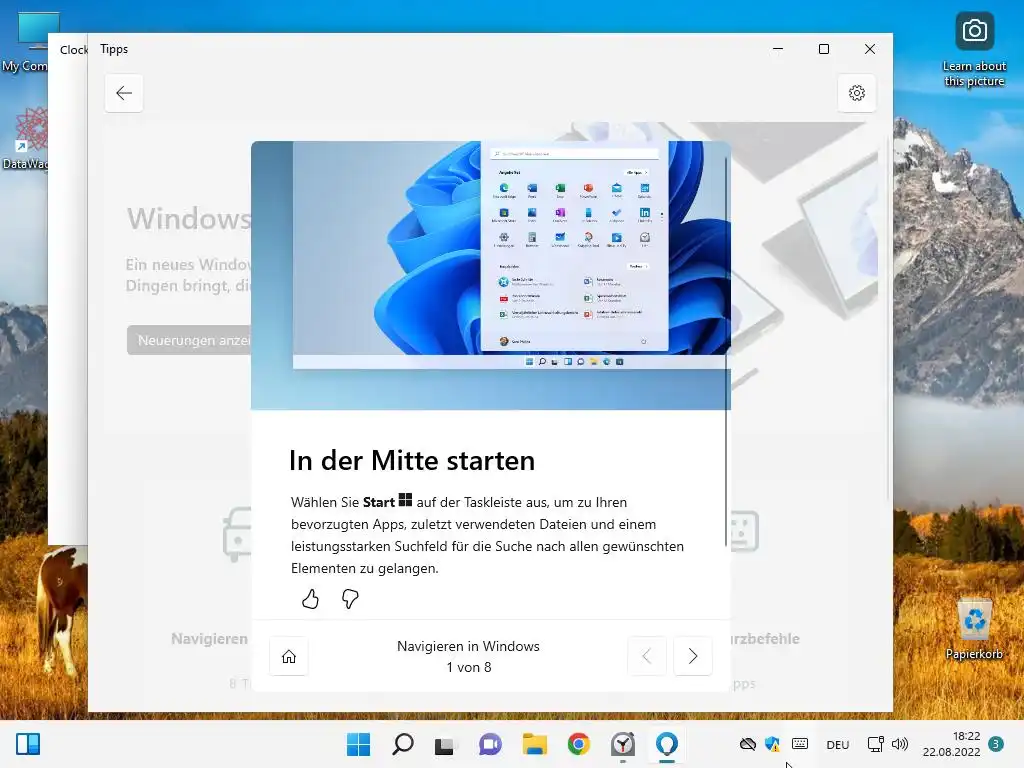Show next tip with right chevron
Image resolution: width=1024 pixels, height=768 pixels.
pyautogui.click(x=692, y=656)
